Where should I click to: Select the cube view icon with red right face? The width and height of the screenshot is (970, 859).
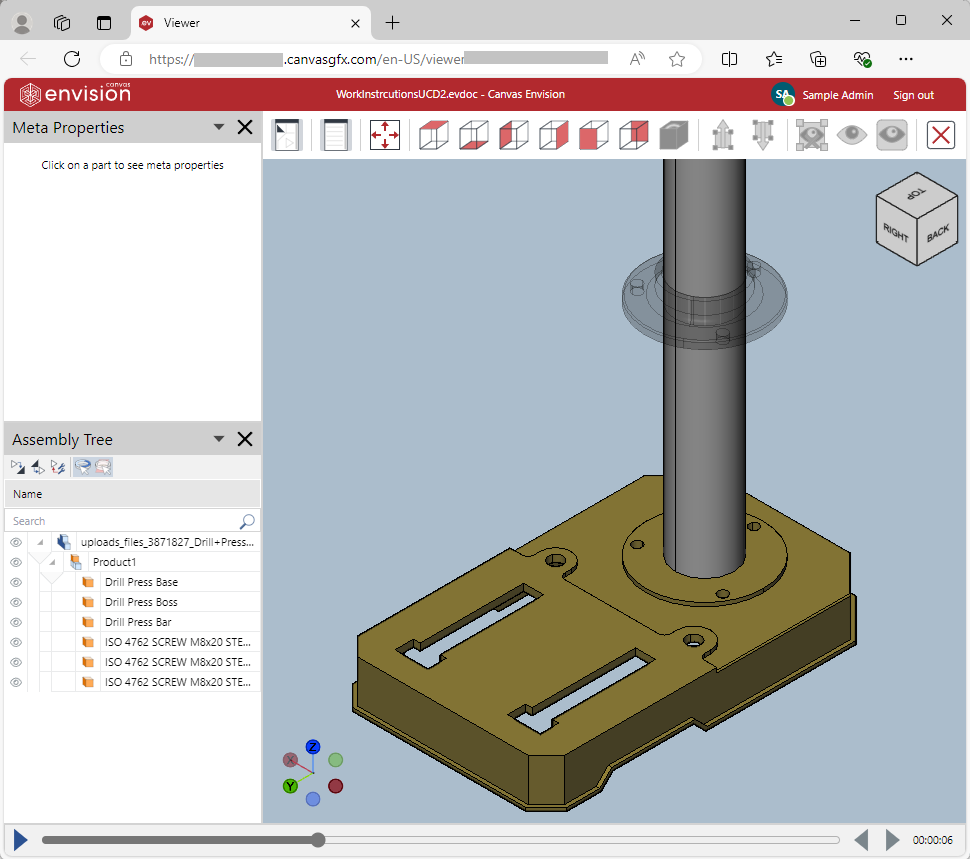(554, 135)
